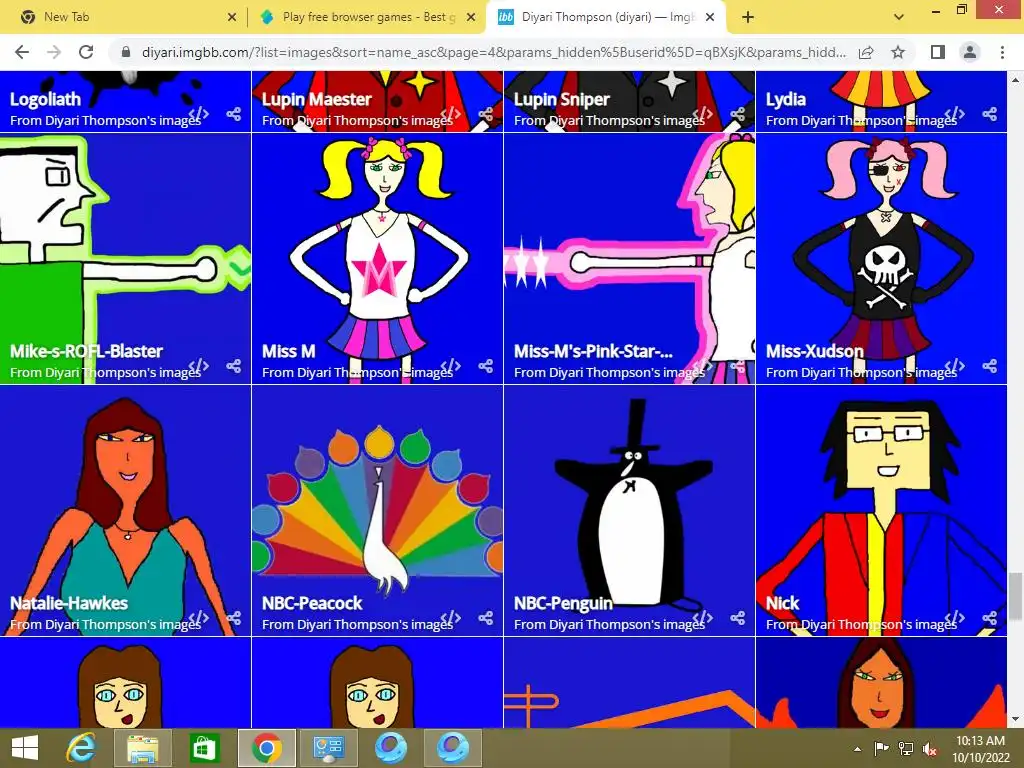Click the share page icon in address bar

point(866,52)
